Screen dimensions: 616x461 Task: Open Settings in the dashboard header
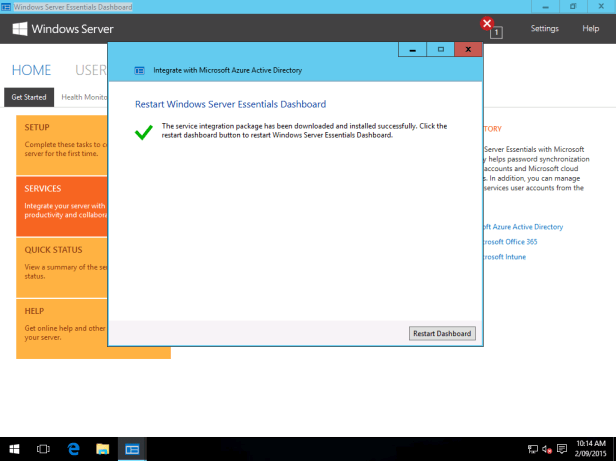click(x=544, y=29)
